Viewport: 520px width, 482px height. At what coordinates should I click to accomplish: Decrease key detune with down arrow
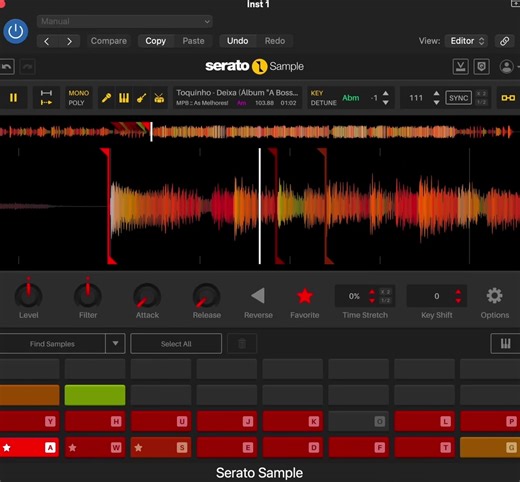point(385,102)
